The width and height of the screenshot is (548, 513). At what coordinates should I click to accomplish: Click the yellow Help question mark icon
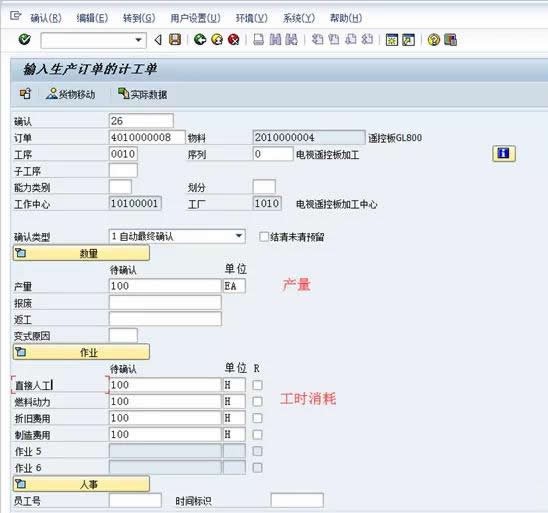tap(433, 40)
